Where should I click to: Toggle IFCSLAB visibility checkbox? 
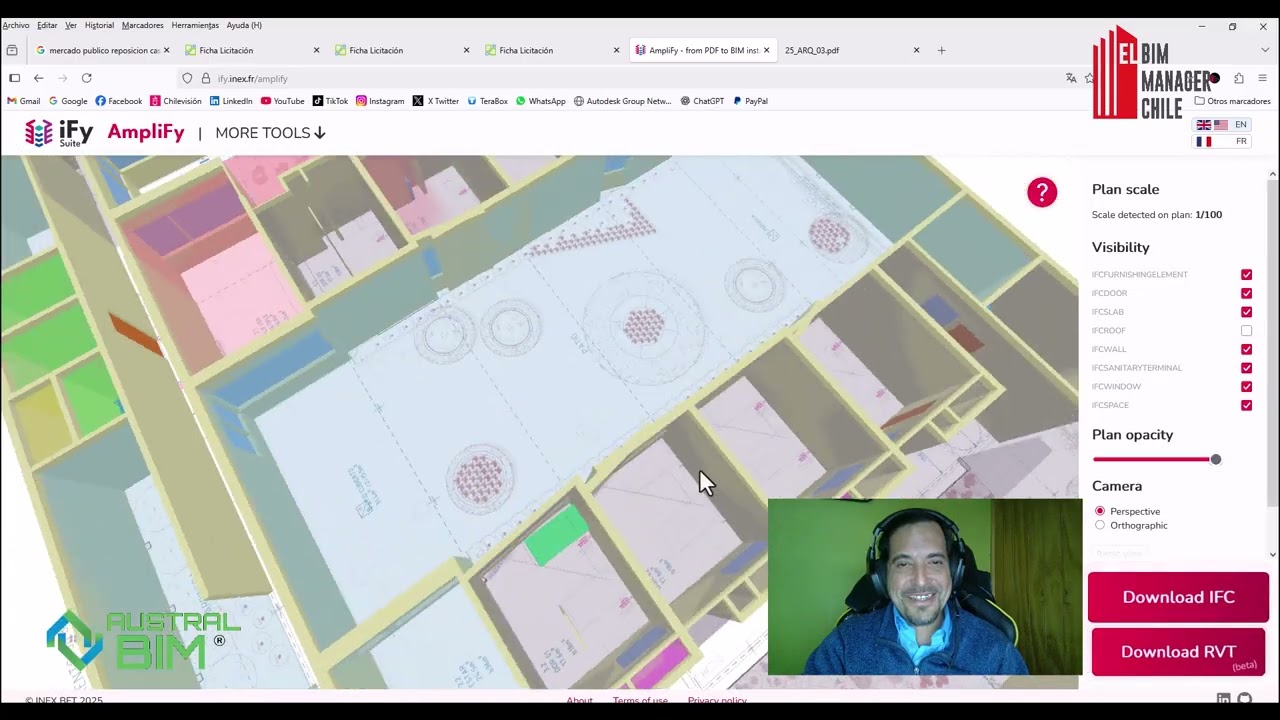(1246, 312)
